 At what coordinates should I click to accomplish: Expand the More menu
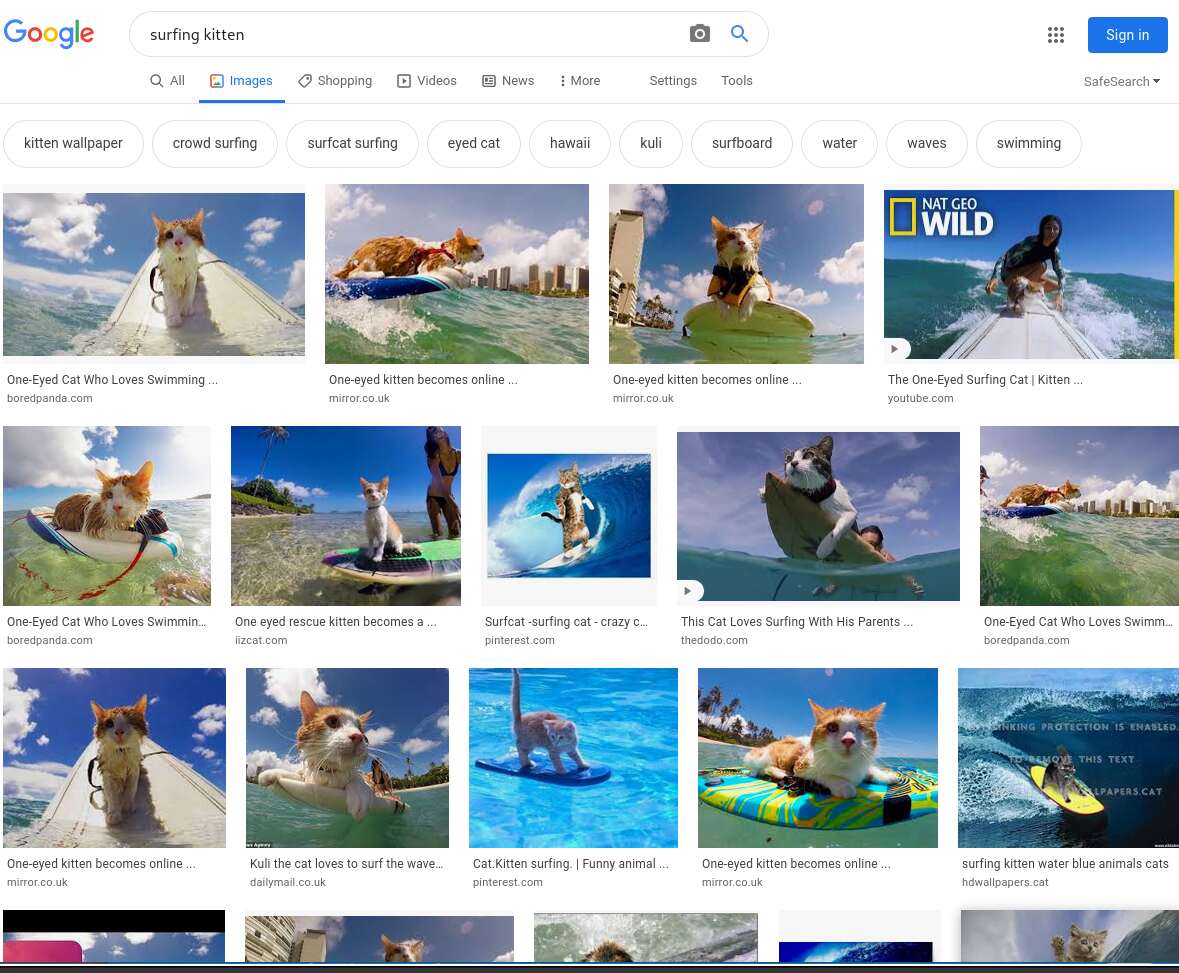point(579,80)
